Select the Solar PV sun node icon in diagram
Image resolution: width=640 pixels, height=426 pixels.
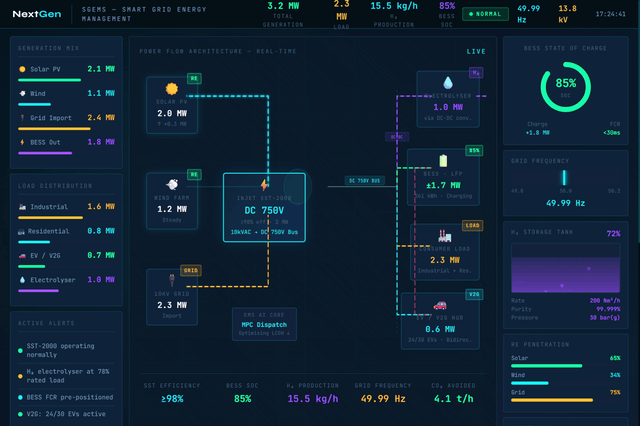click(x=172, y=89)
